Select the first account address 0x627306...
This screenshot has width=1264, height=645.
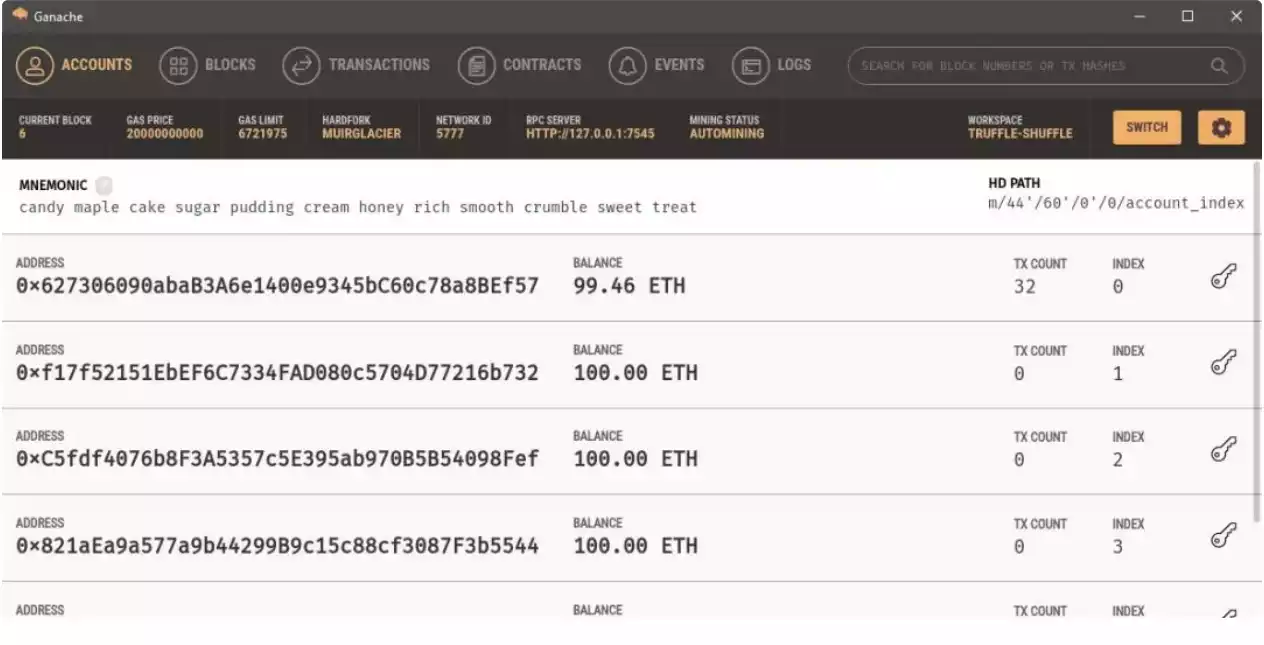[277, 286]
